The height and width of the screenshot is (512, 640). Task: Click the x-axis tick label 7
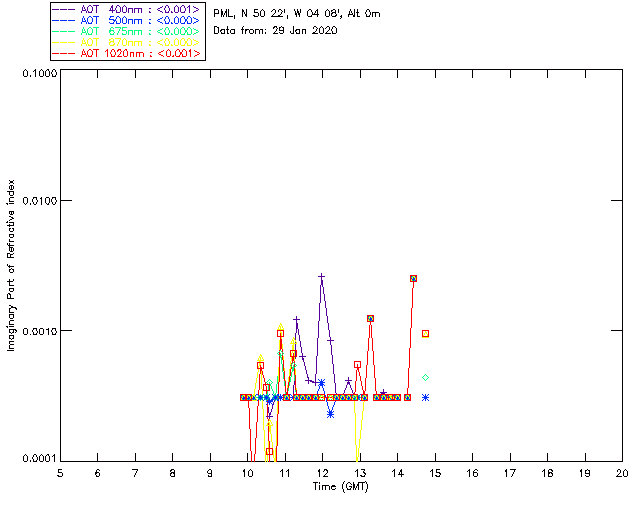click(x=135, y=474)
